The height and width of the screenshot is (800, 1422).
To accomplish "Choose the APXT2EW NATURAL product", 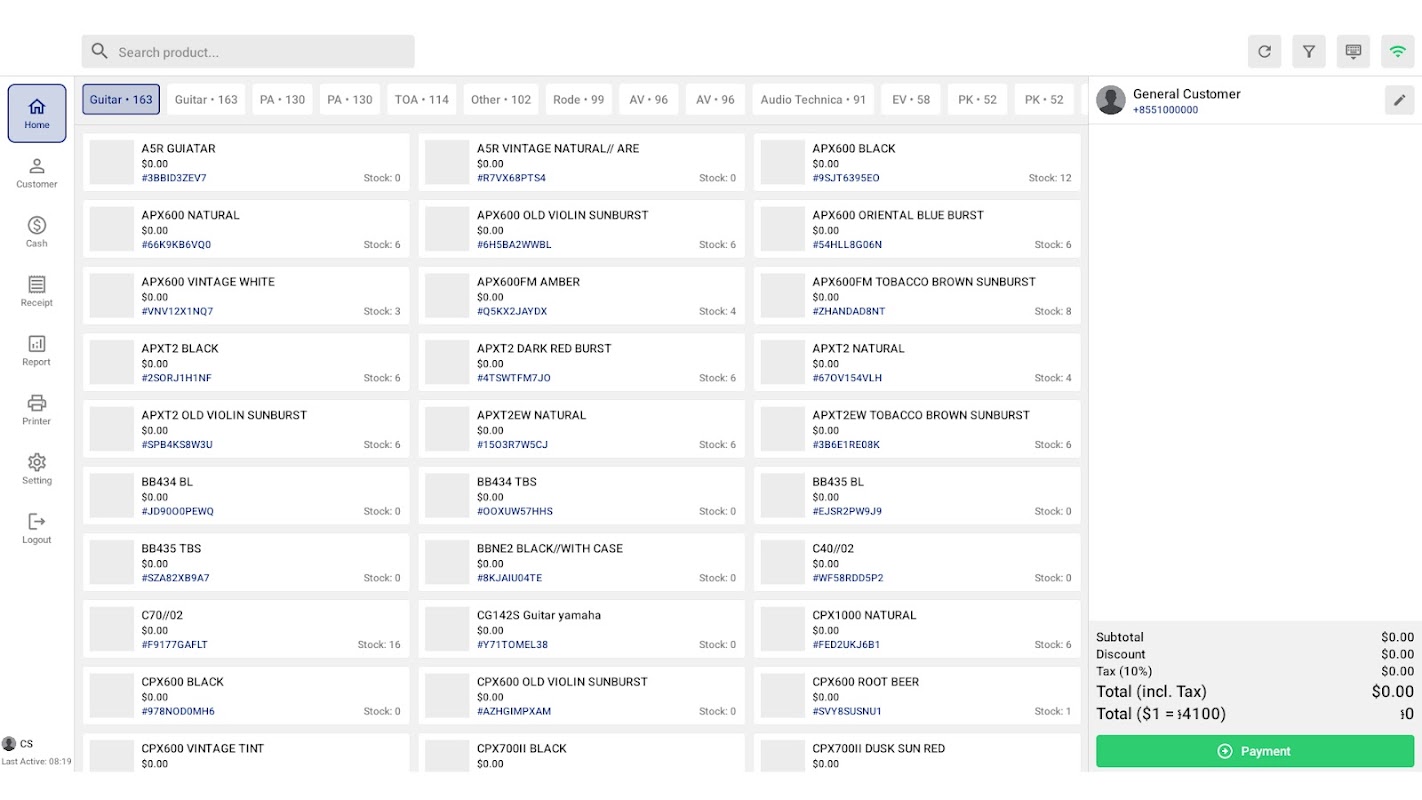I will click(582, 429).
